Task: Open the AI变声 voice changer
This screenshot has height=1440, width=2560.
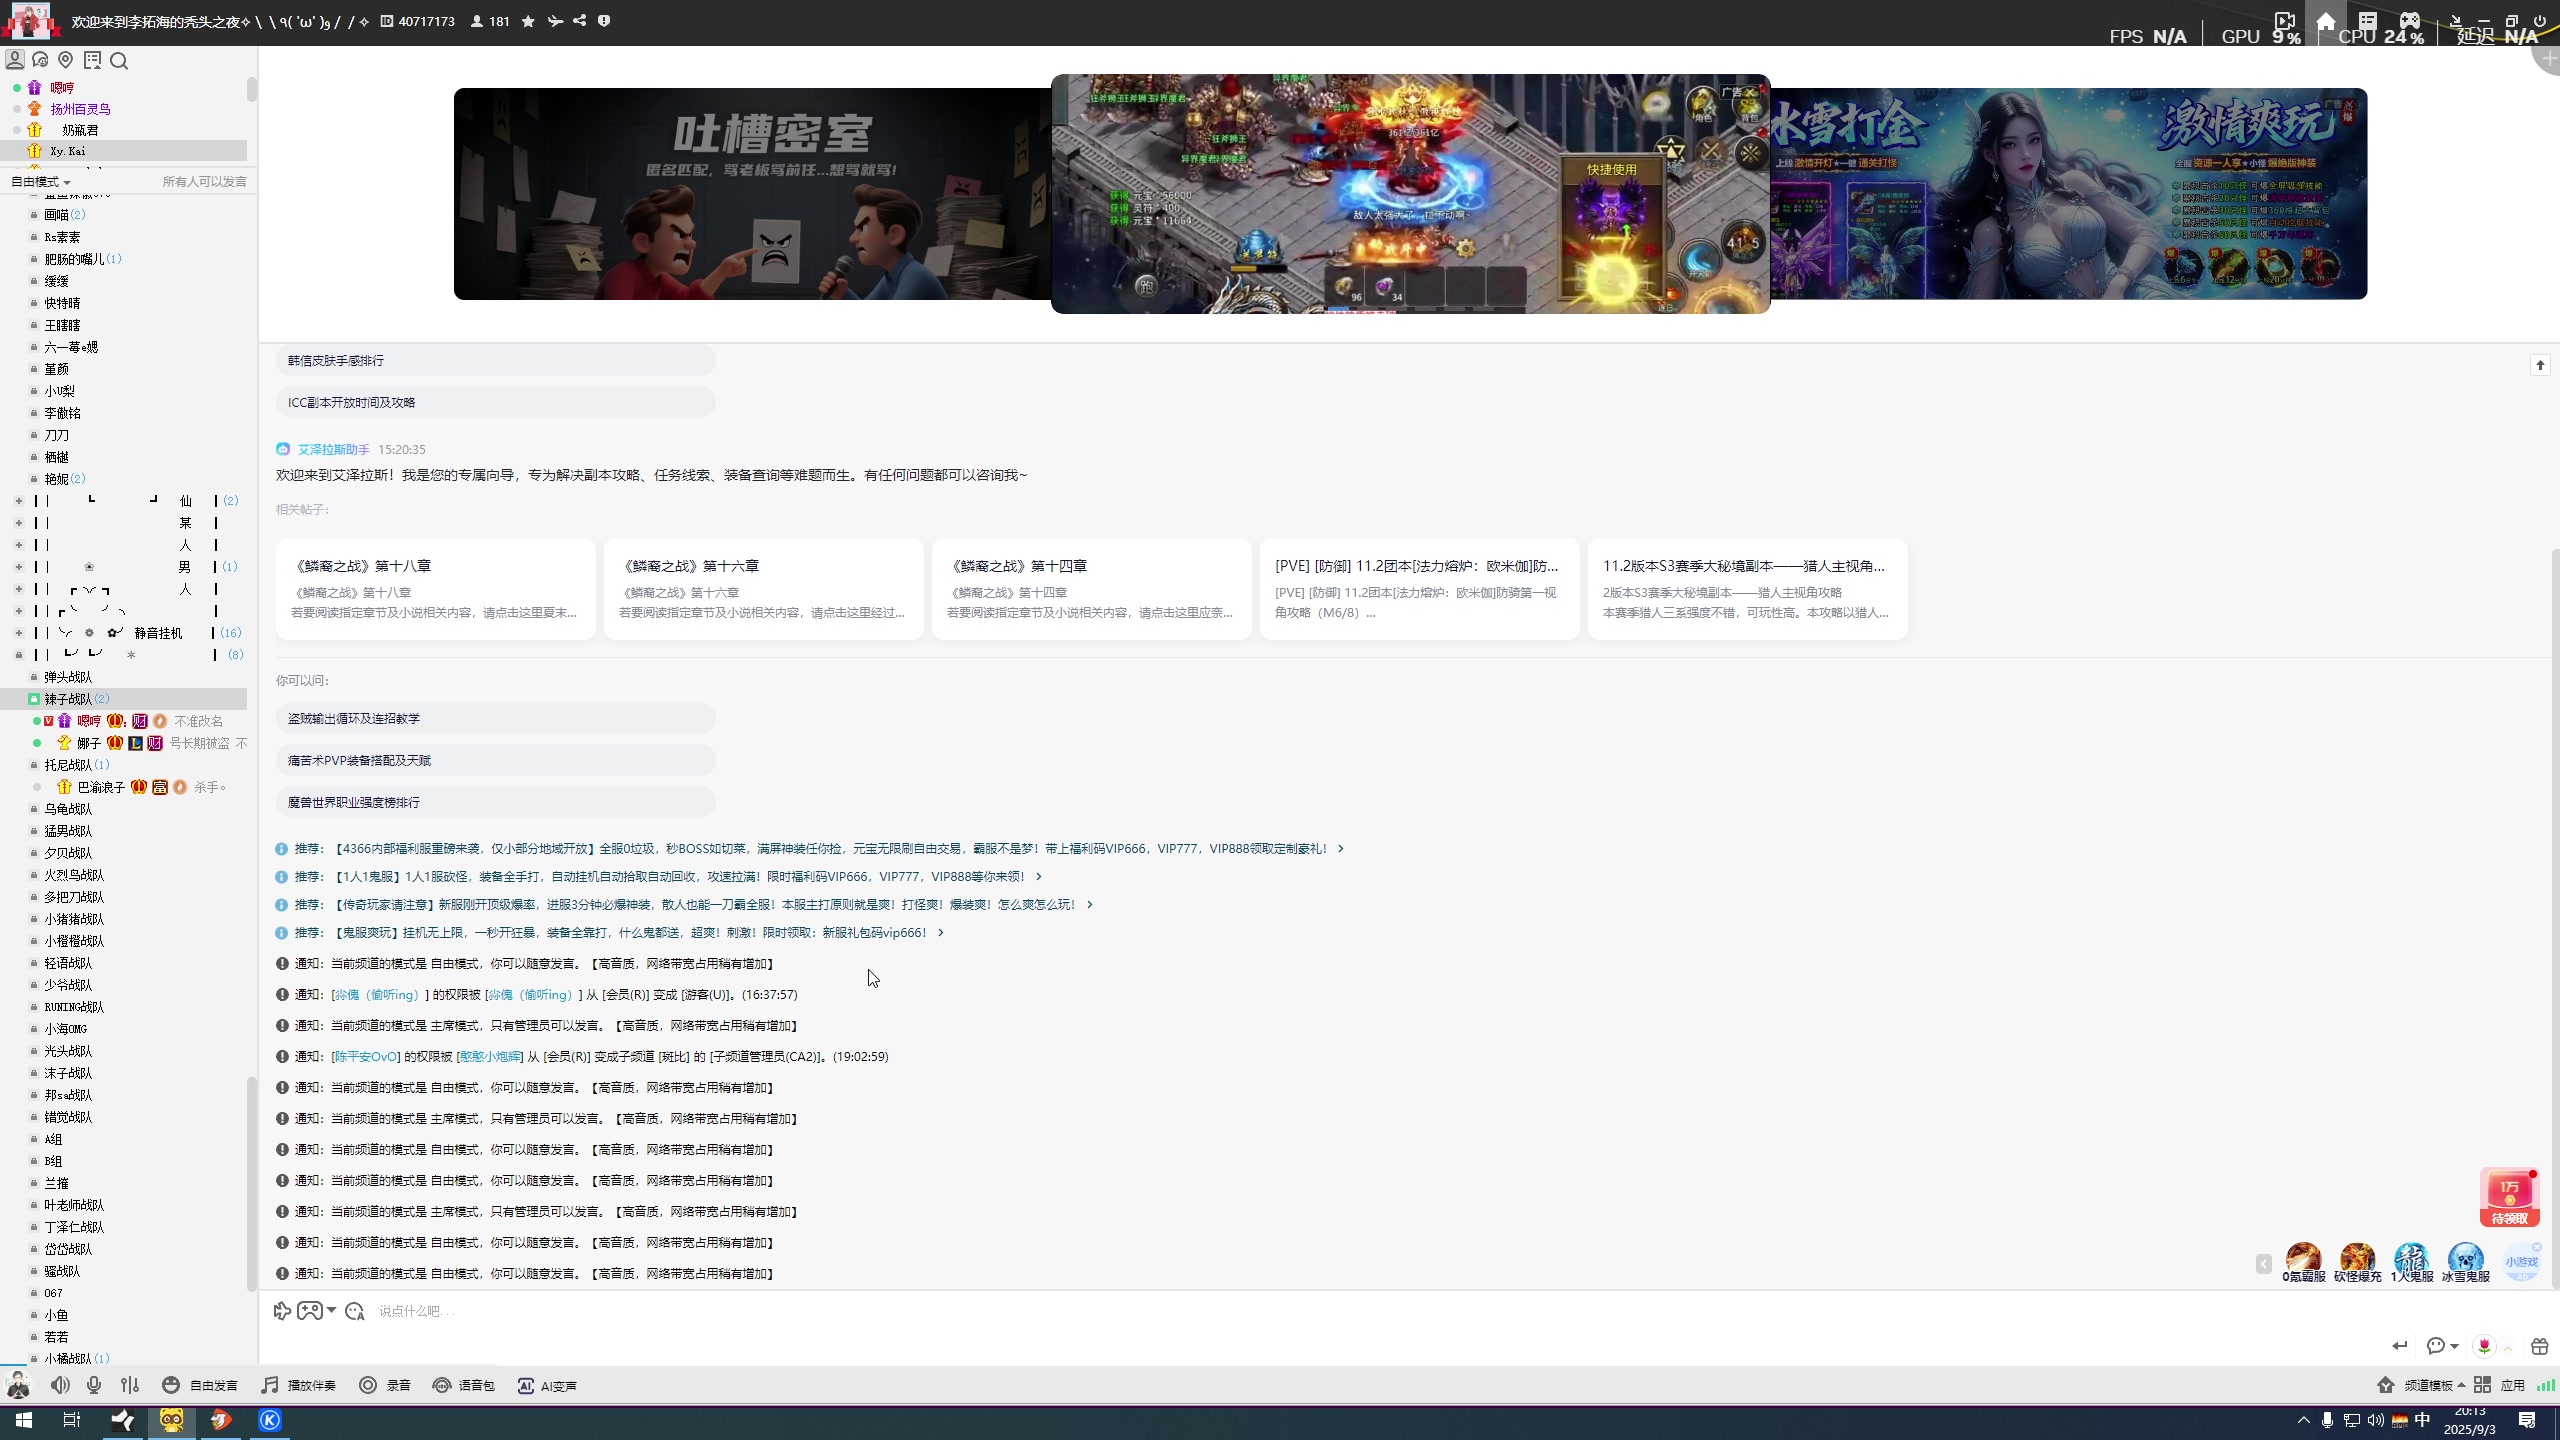Action: [547, 1385]
